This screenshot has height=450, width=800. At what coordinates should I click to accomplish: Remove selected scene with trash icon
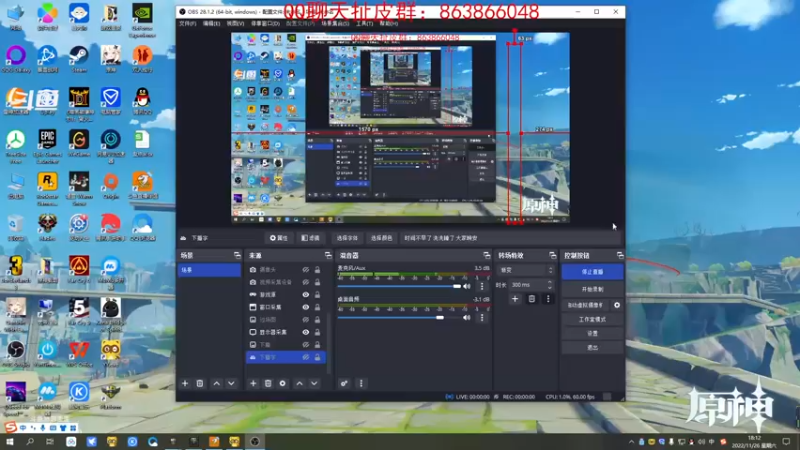point(200,383)
